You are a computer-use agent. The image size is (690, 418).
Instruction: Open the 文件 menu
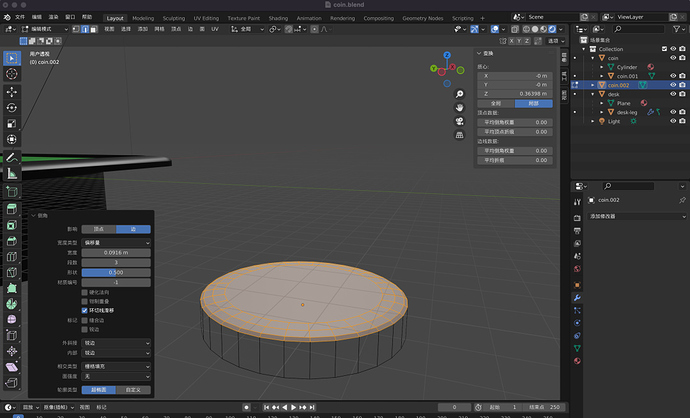(21, 18)
